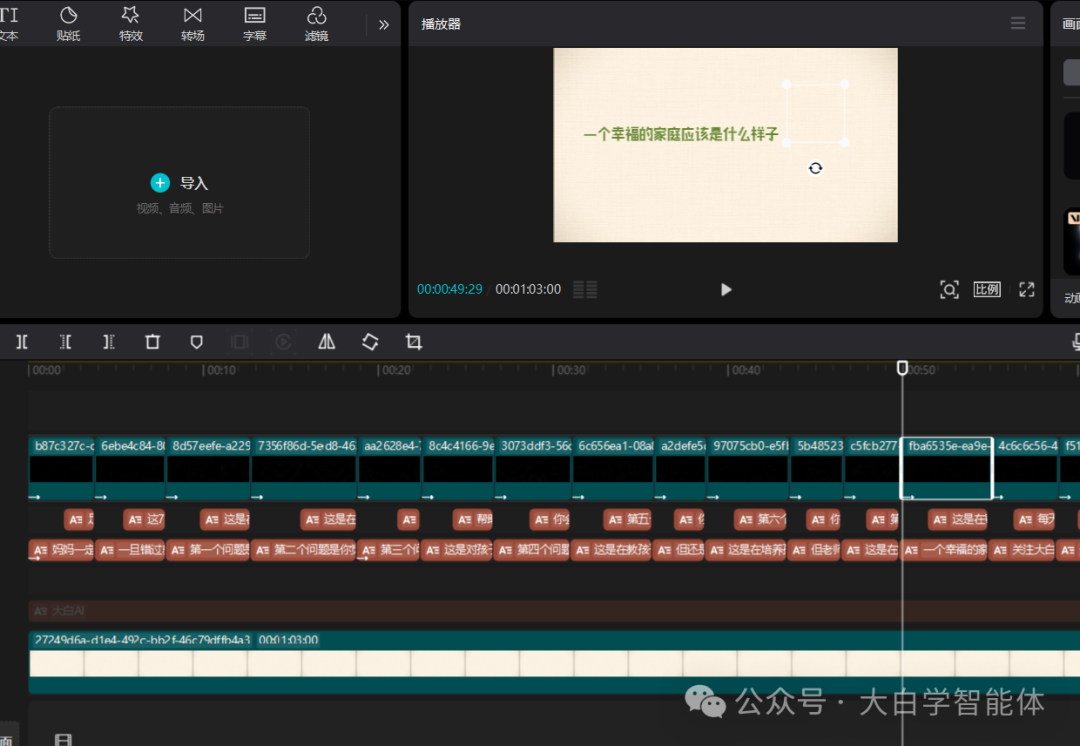Select text clip 这是对孩
Image resolution: width=1080 pixels, height=746 pixels.
[457, 550]
